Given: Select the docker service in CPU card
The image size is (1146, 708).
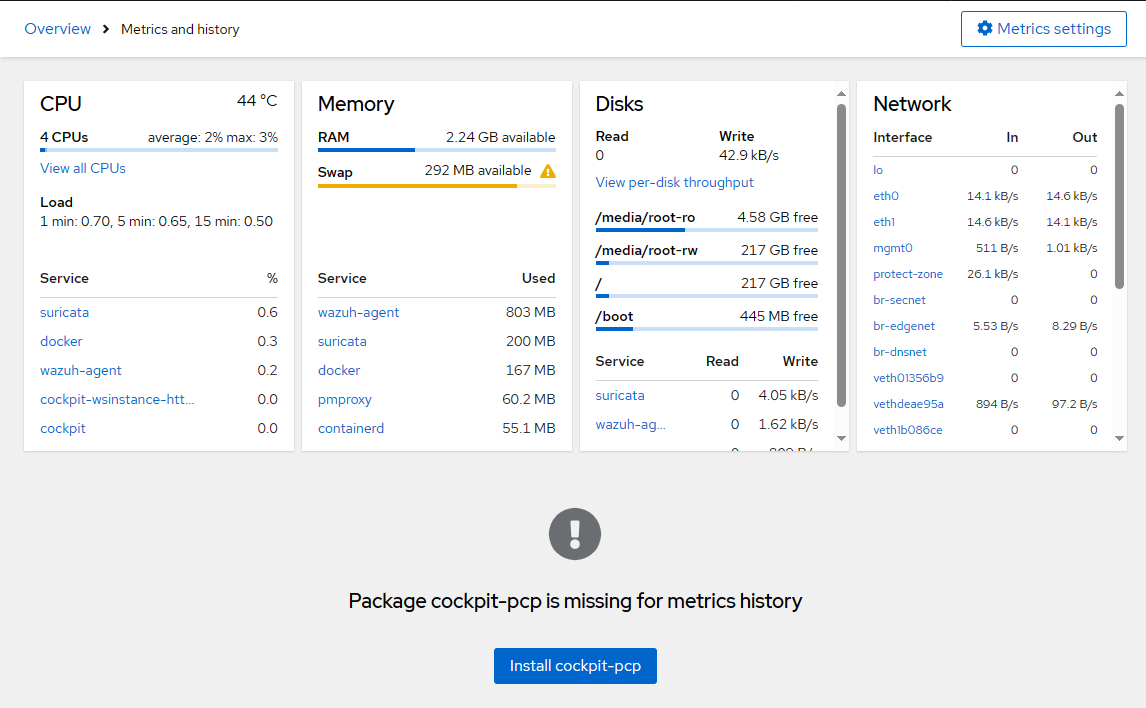Looking at the screenshot, I should pyautogui.click(x=61, y=341).
